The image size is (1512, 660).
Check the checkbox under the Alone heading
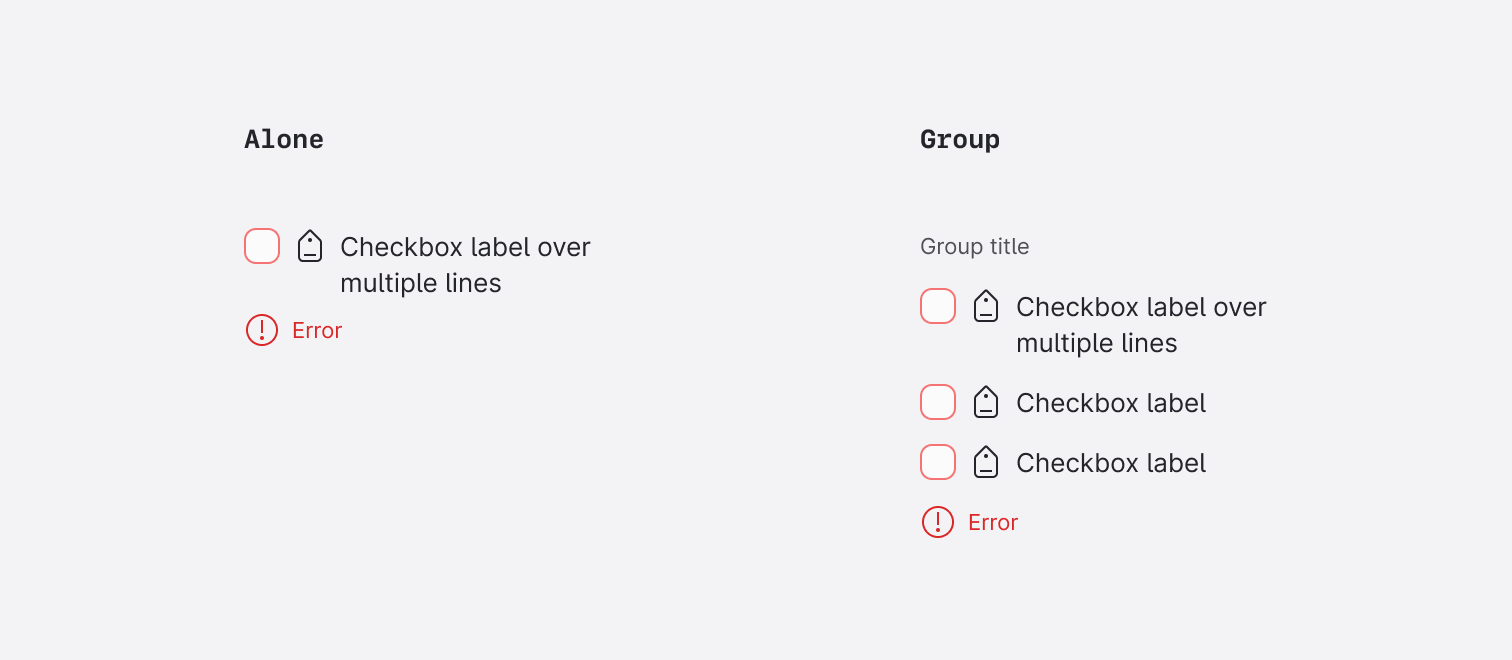[262, 246]
